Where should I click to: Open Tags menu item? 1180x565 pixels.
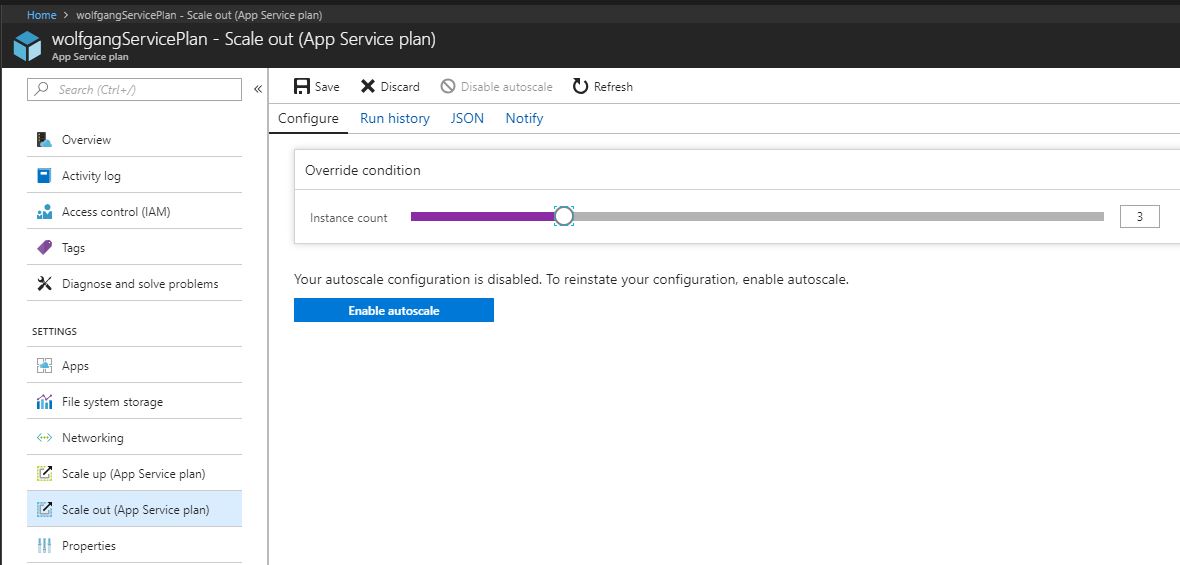tap(134, 248)
